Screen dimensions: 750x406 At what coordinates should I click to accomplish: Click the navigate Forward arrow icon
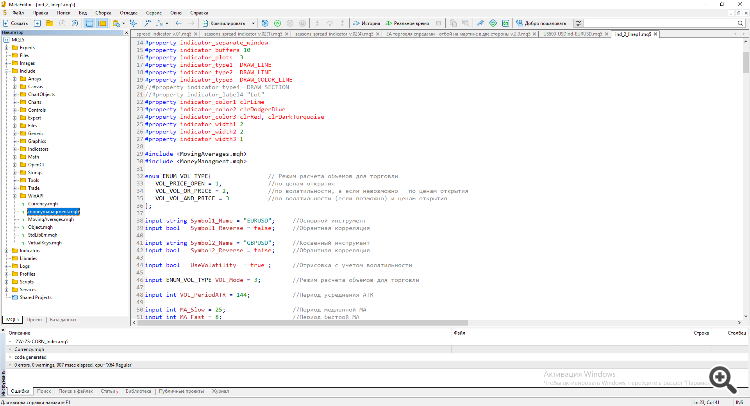pyautogui.click(x=190, y=21)
